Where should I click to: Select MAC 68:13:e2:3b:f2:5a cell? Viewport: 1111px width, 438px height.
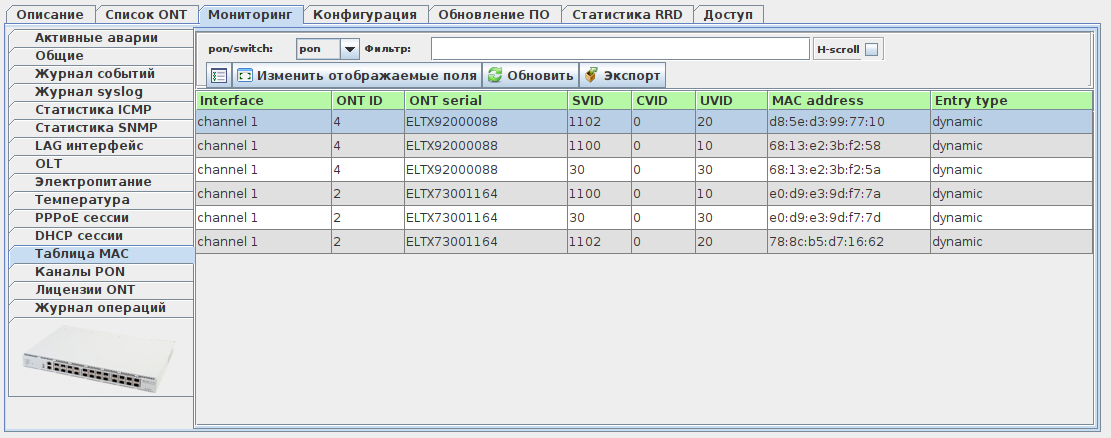pyautogui.click(x=849, y=170)
